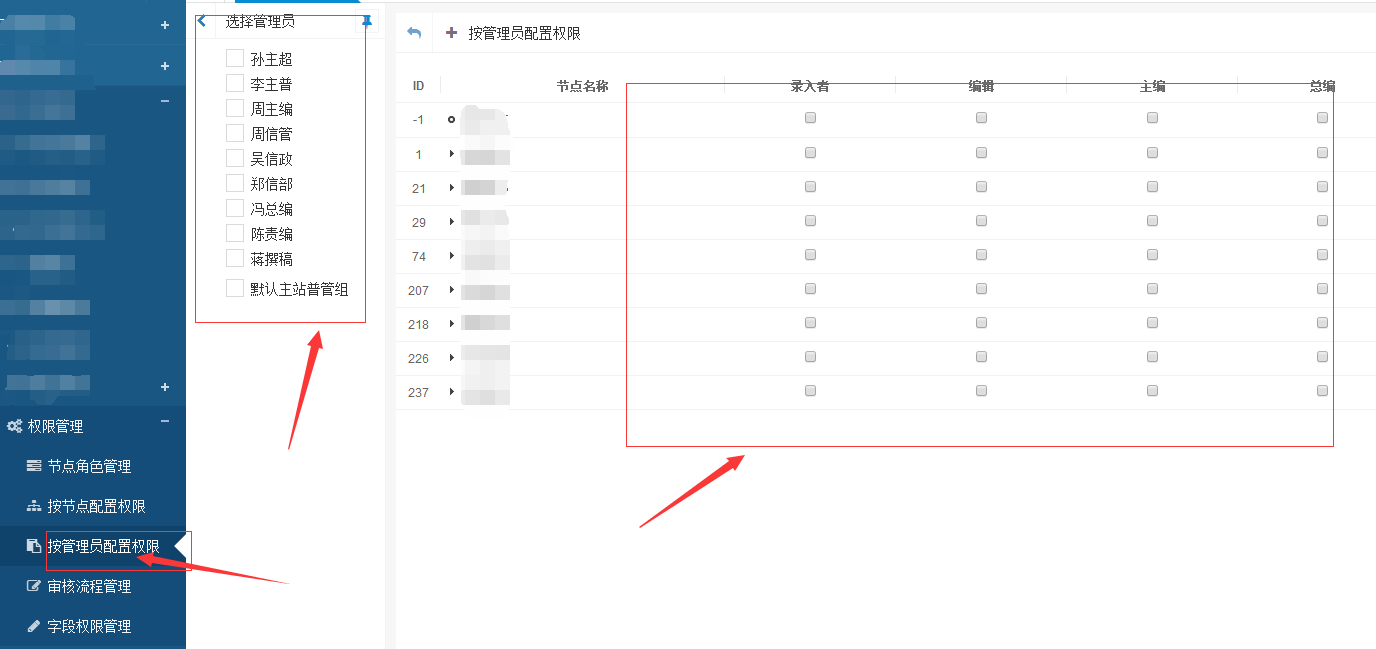
Task: Tick the 主编 checkbox in row ID 1
Action: pos(1152,153)
